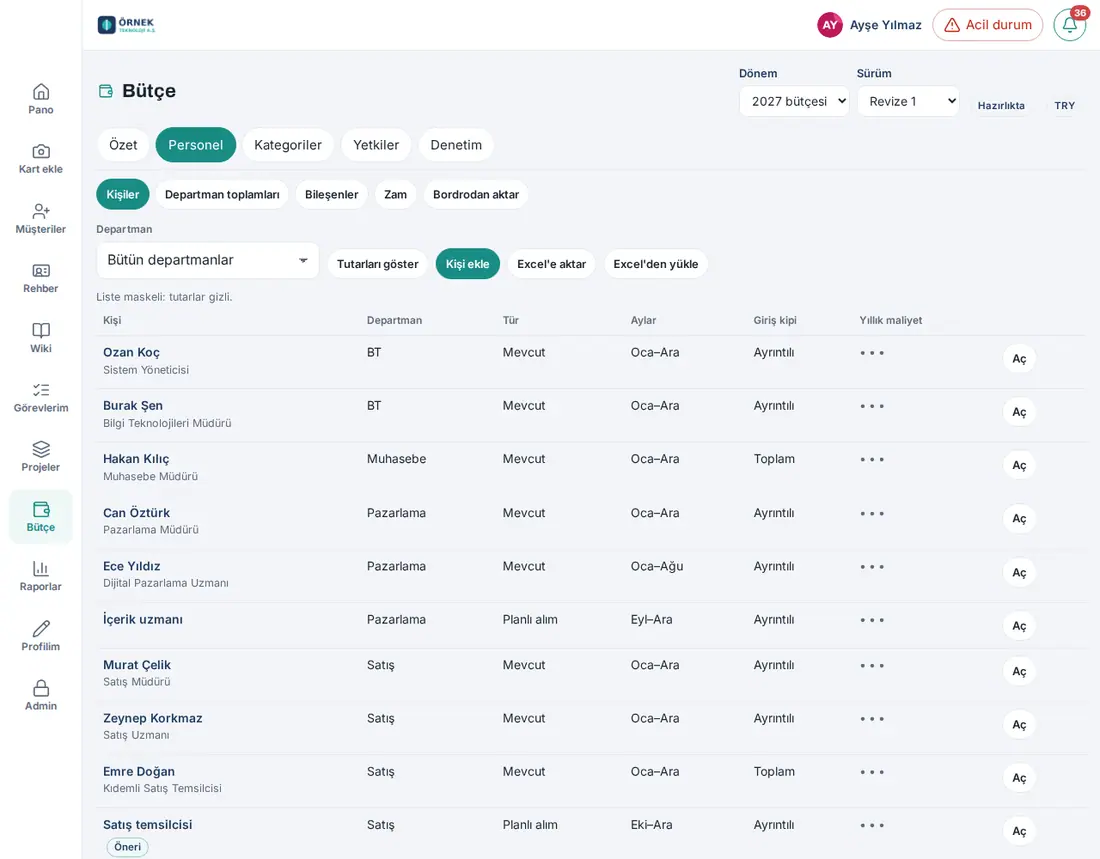Select the Bileşenler sub-tab

pyautogui.click(x=331, y=194)
